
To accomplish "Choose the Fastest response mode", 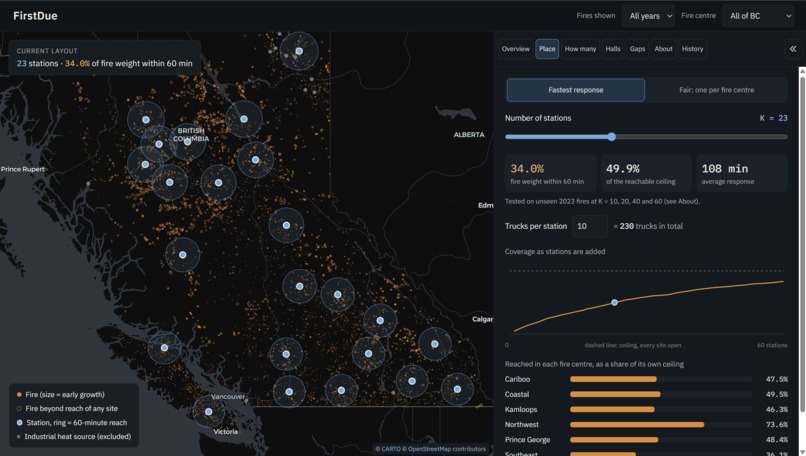I will (576, 90).
